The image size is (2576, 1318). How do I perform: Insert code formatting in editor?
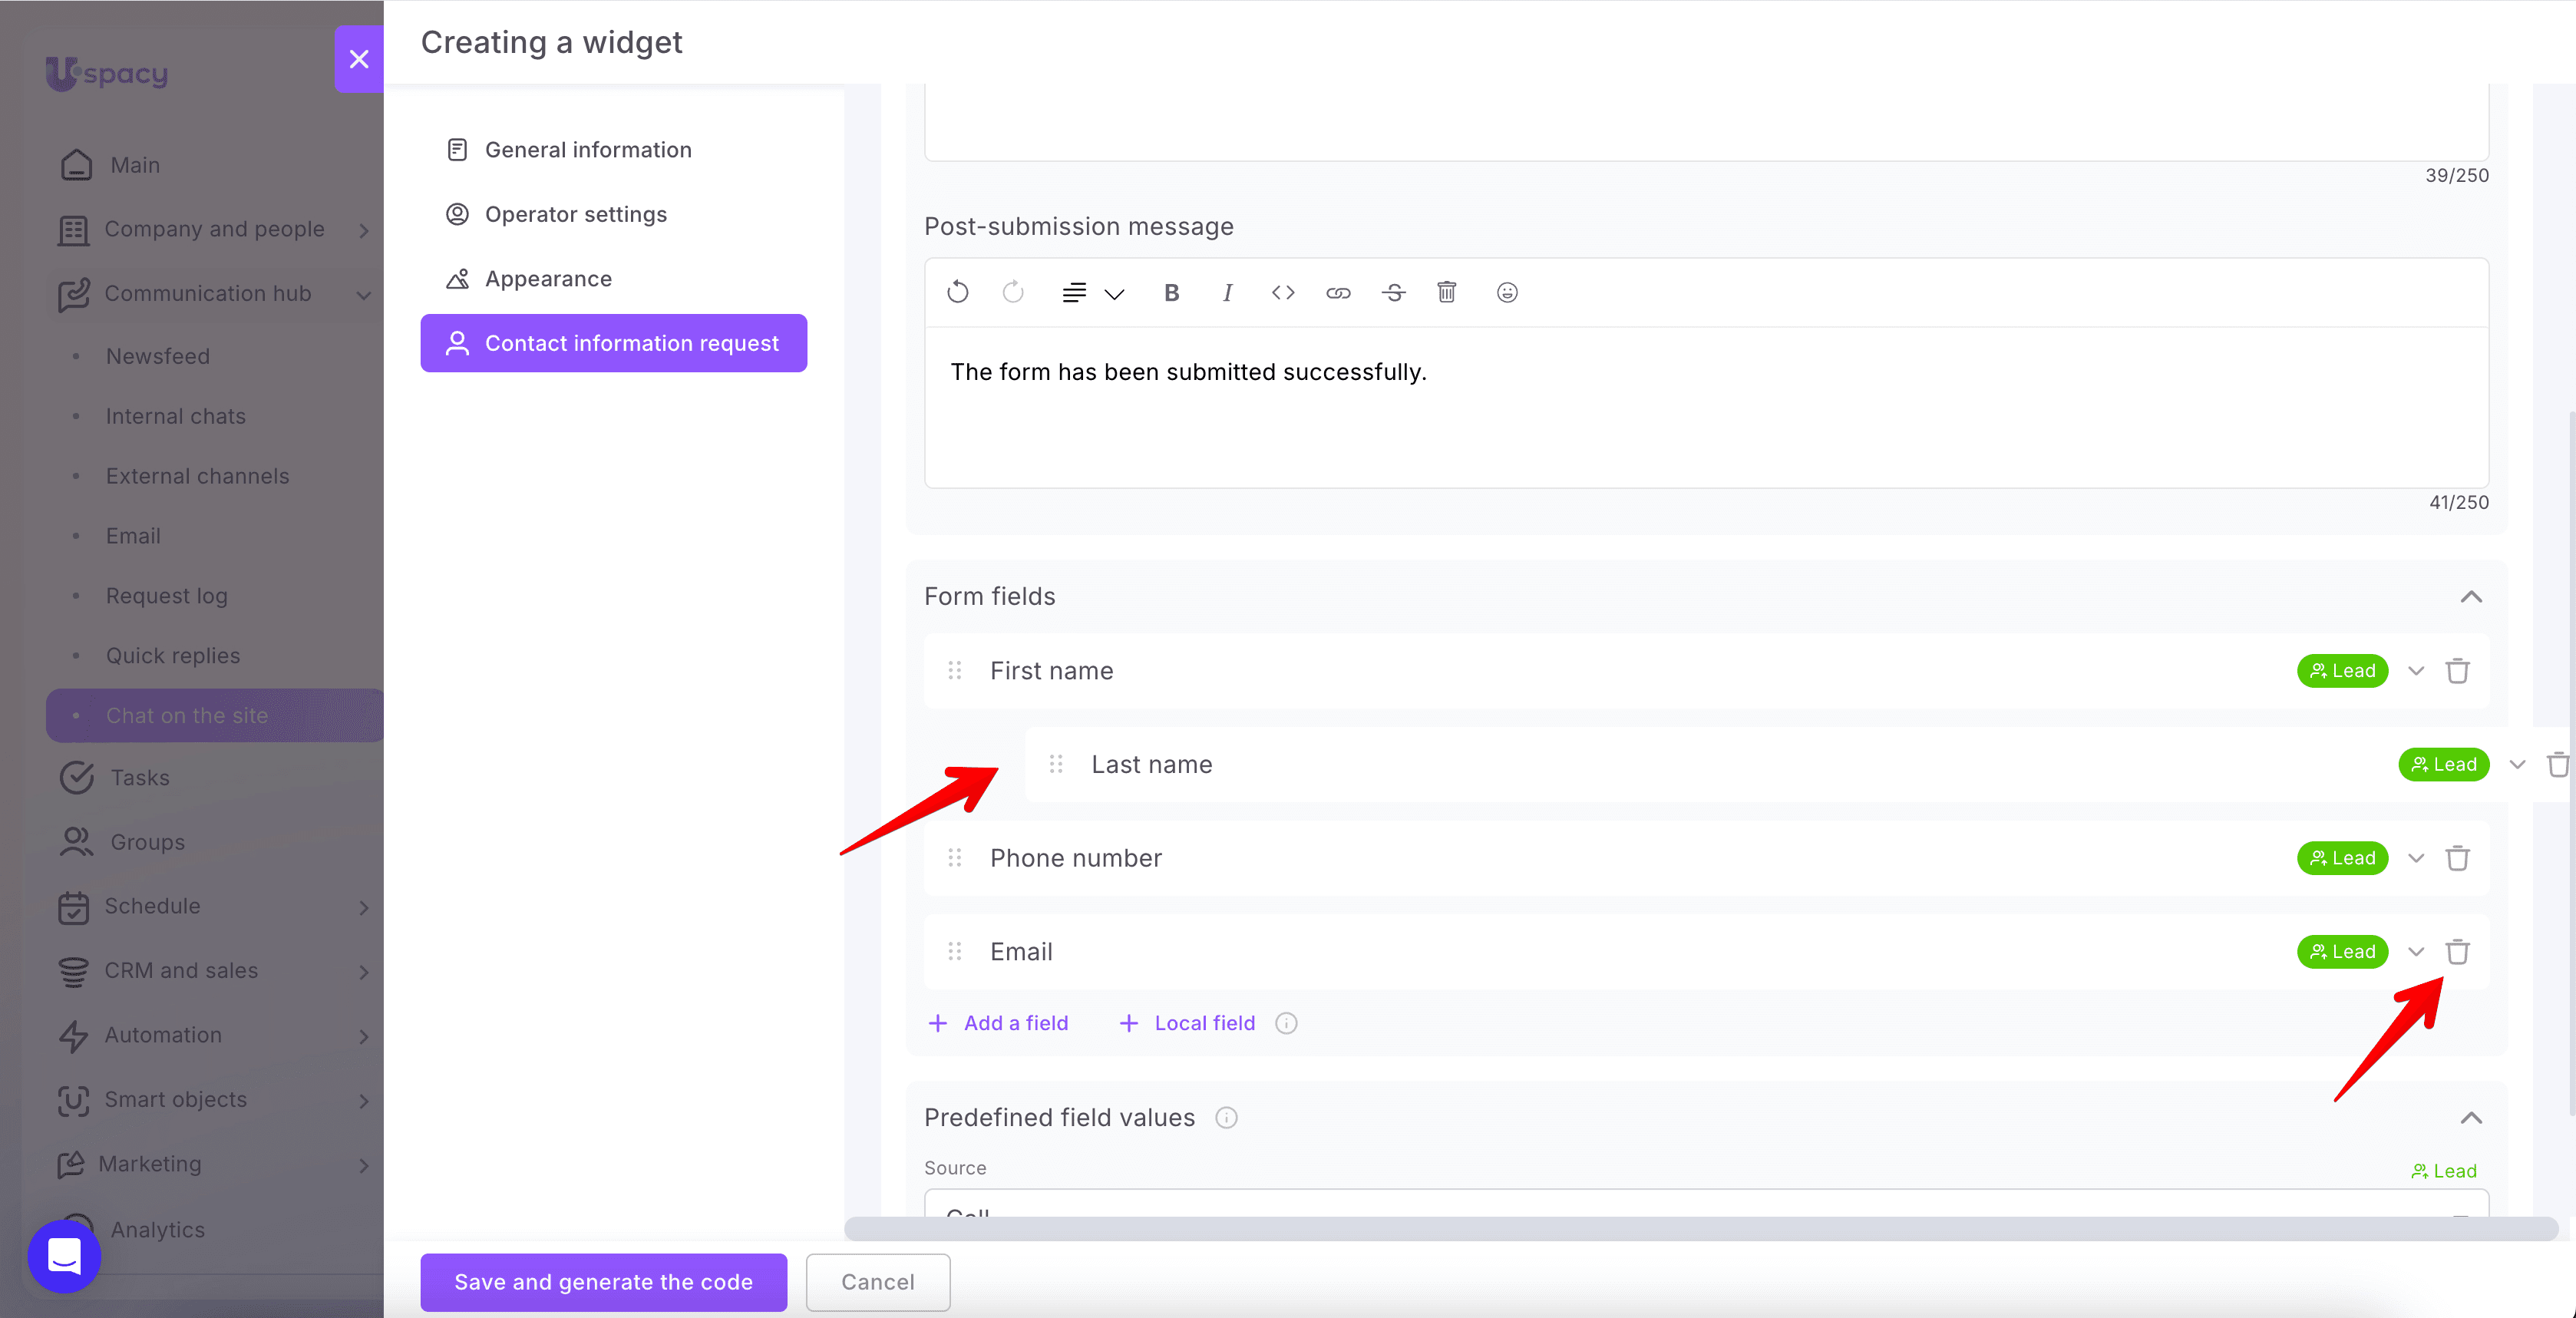pyautogui.click(x=1283, y=293)
